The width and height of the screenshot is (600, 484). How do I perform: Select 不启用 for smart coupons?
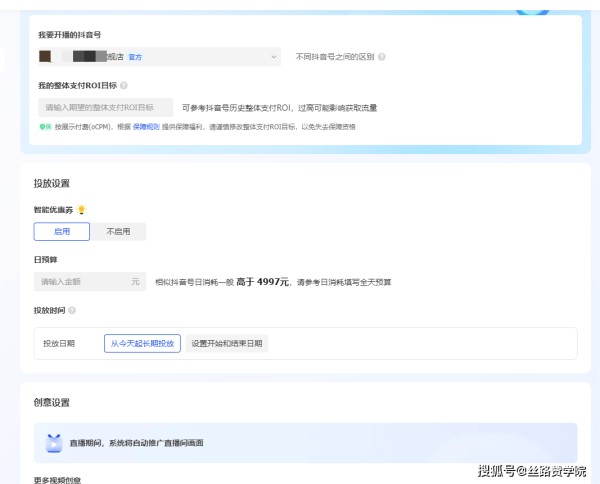point(118,231)
